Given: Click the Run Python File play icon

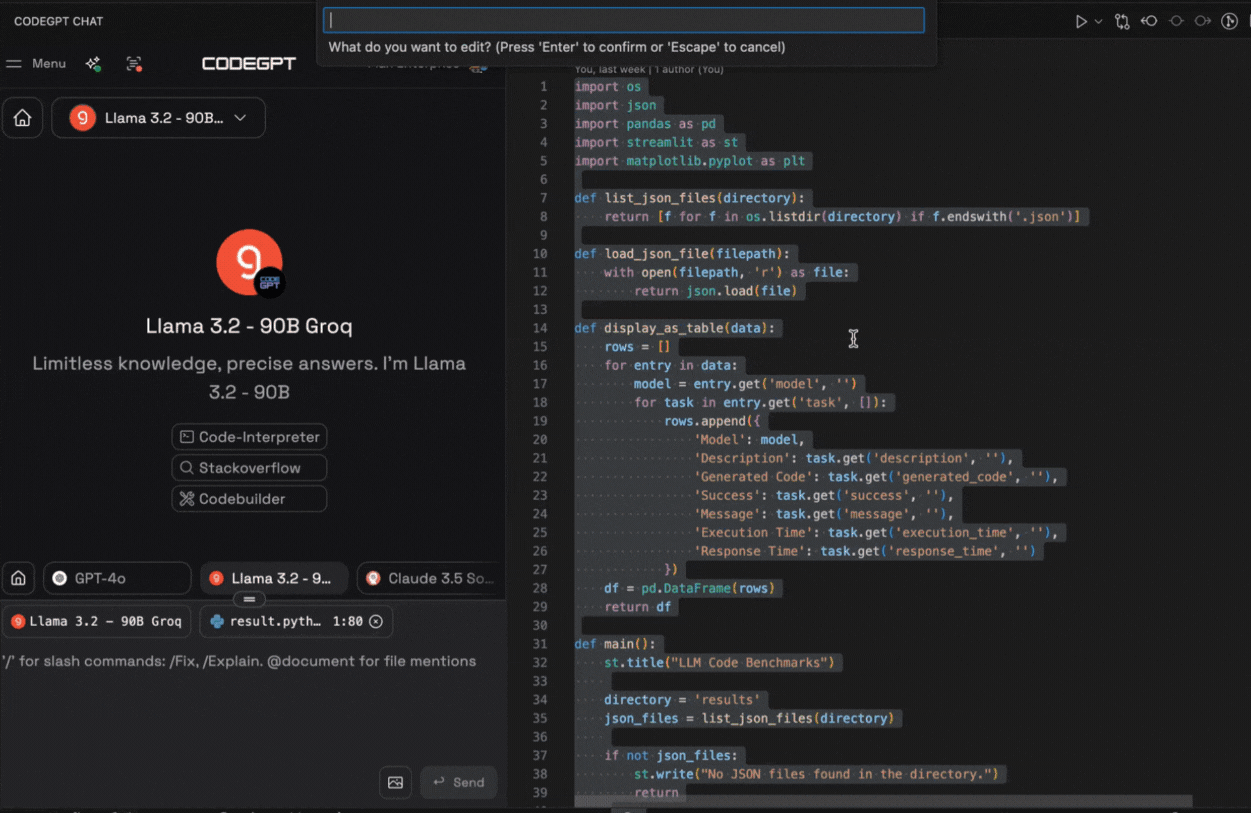Looking at the screenshot, I should point(1081,21).
